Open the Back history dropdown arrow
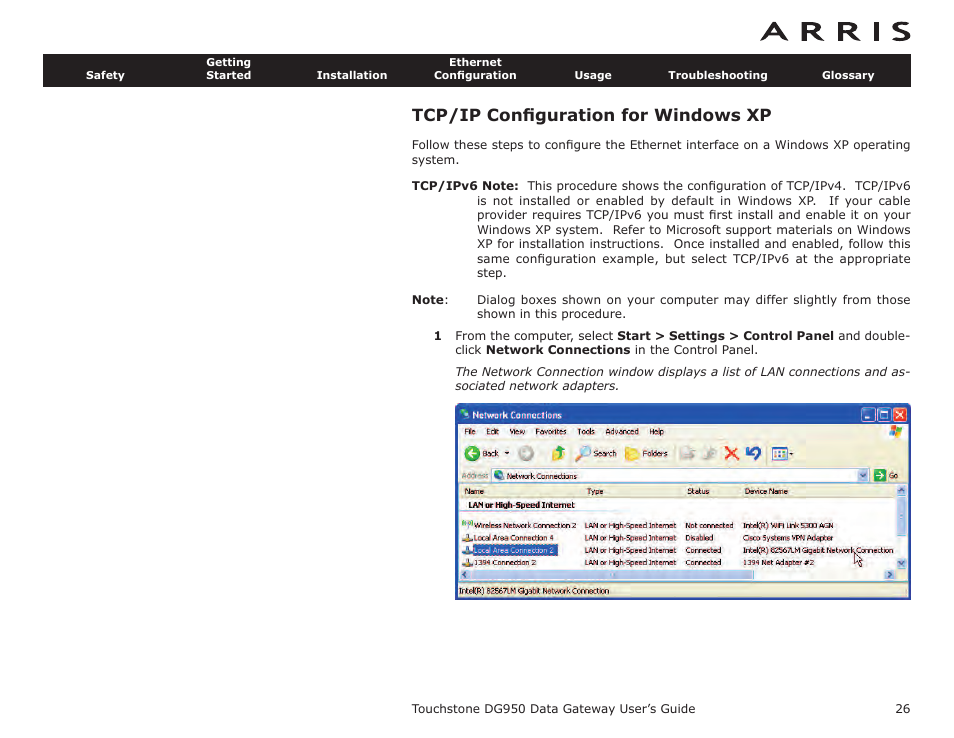The image size is (954, 738). (507, 453)
